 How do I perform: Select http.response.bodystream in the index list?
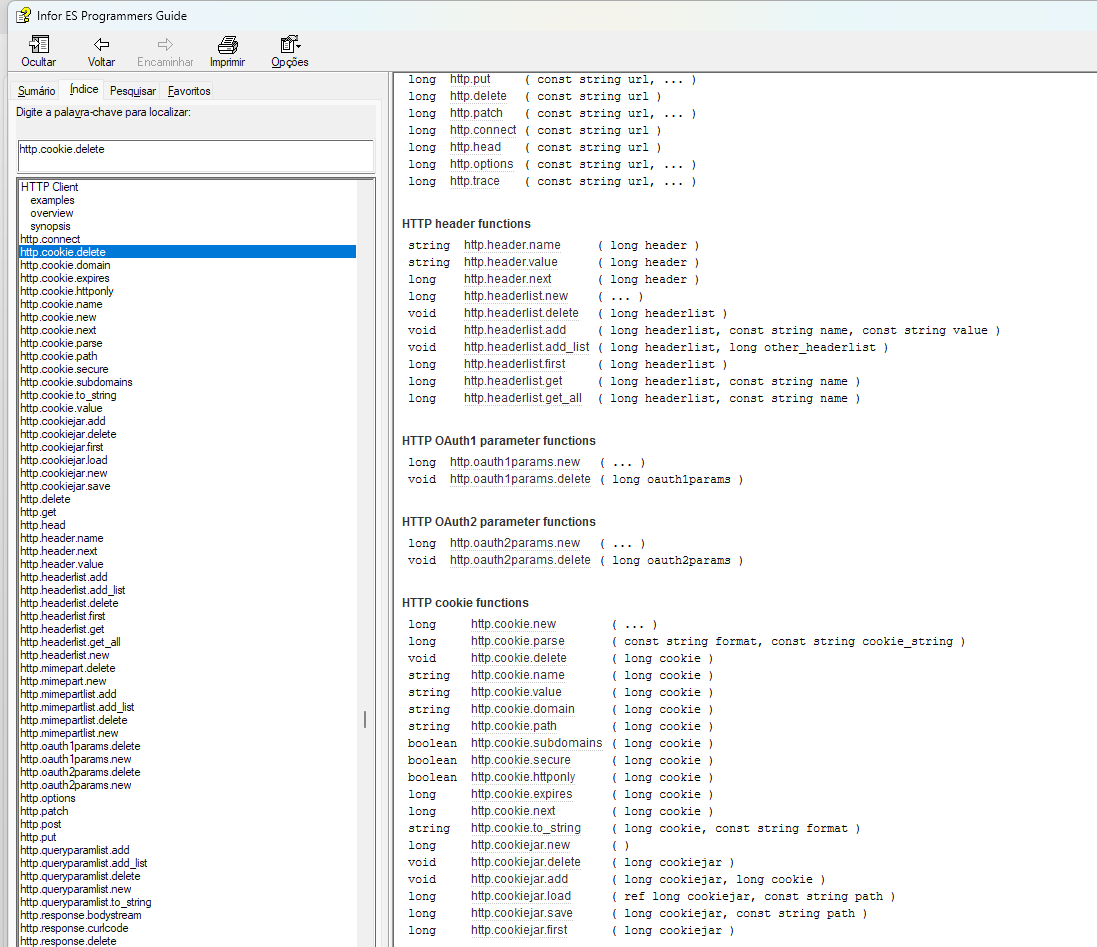coord(80,916)
